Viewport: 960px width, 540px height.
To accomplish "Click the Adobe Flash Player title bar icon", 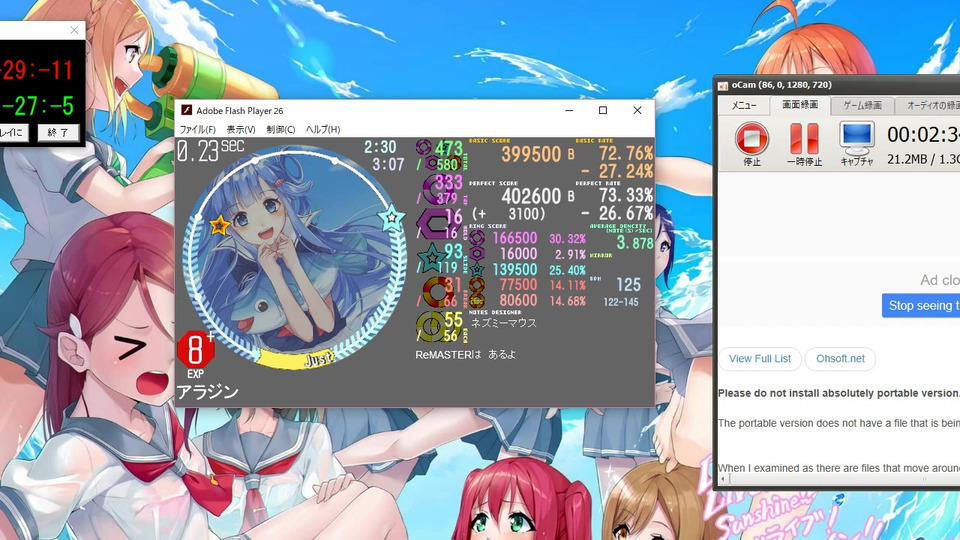I will click(186, 110).
